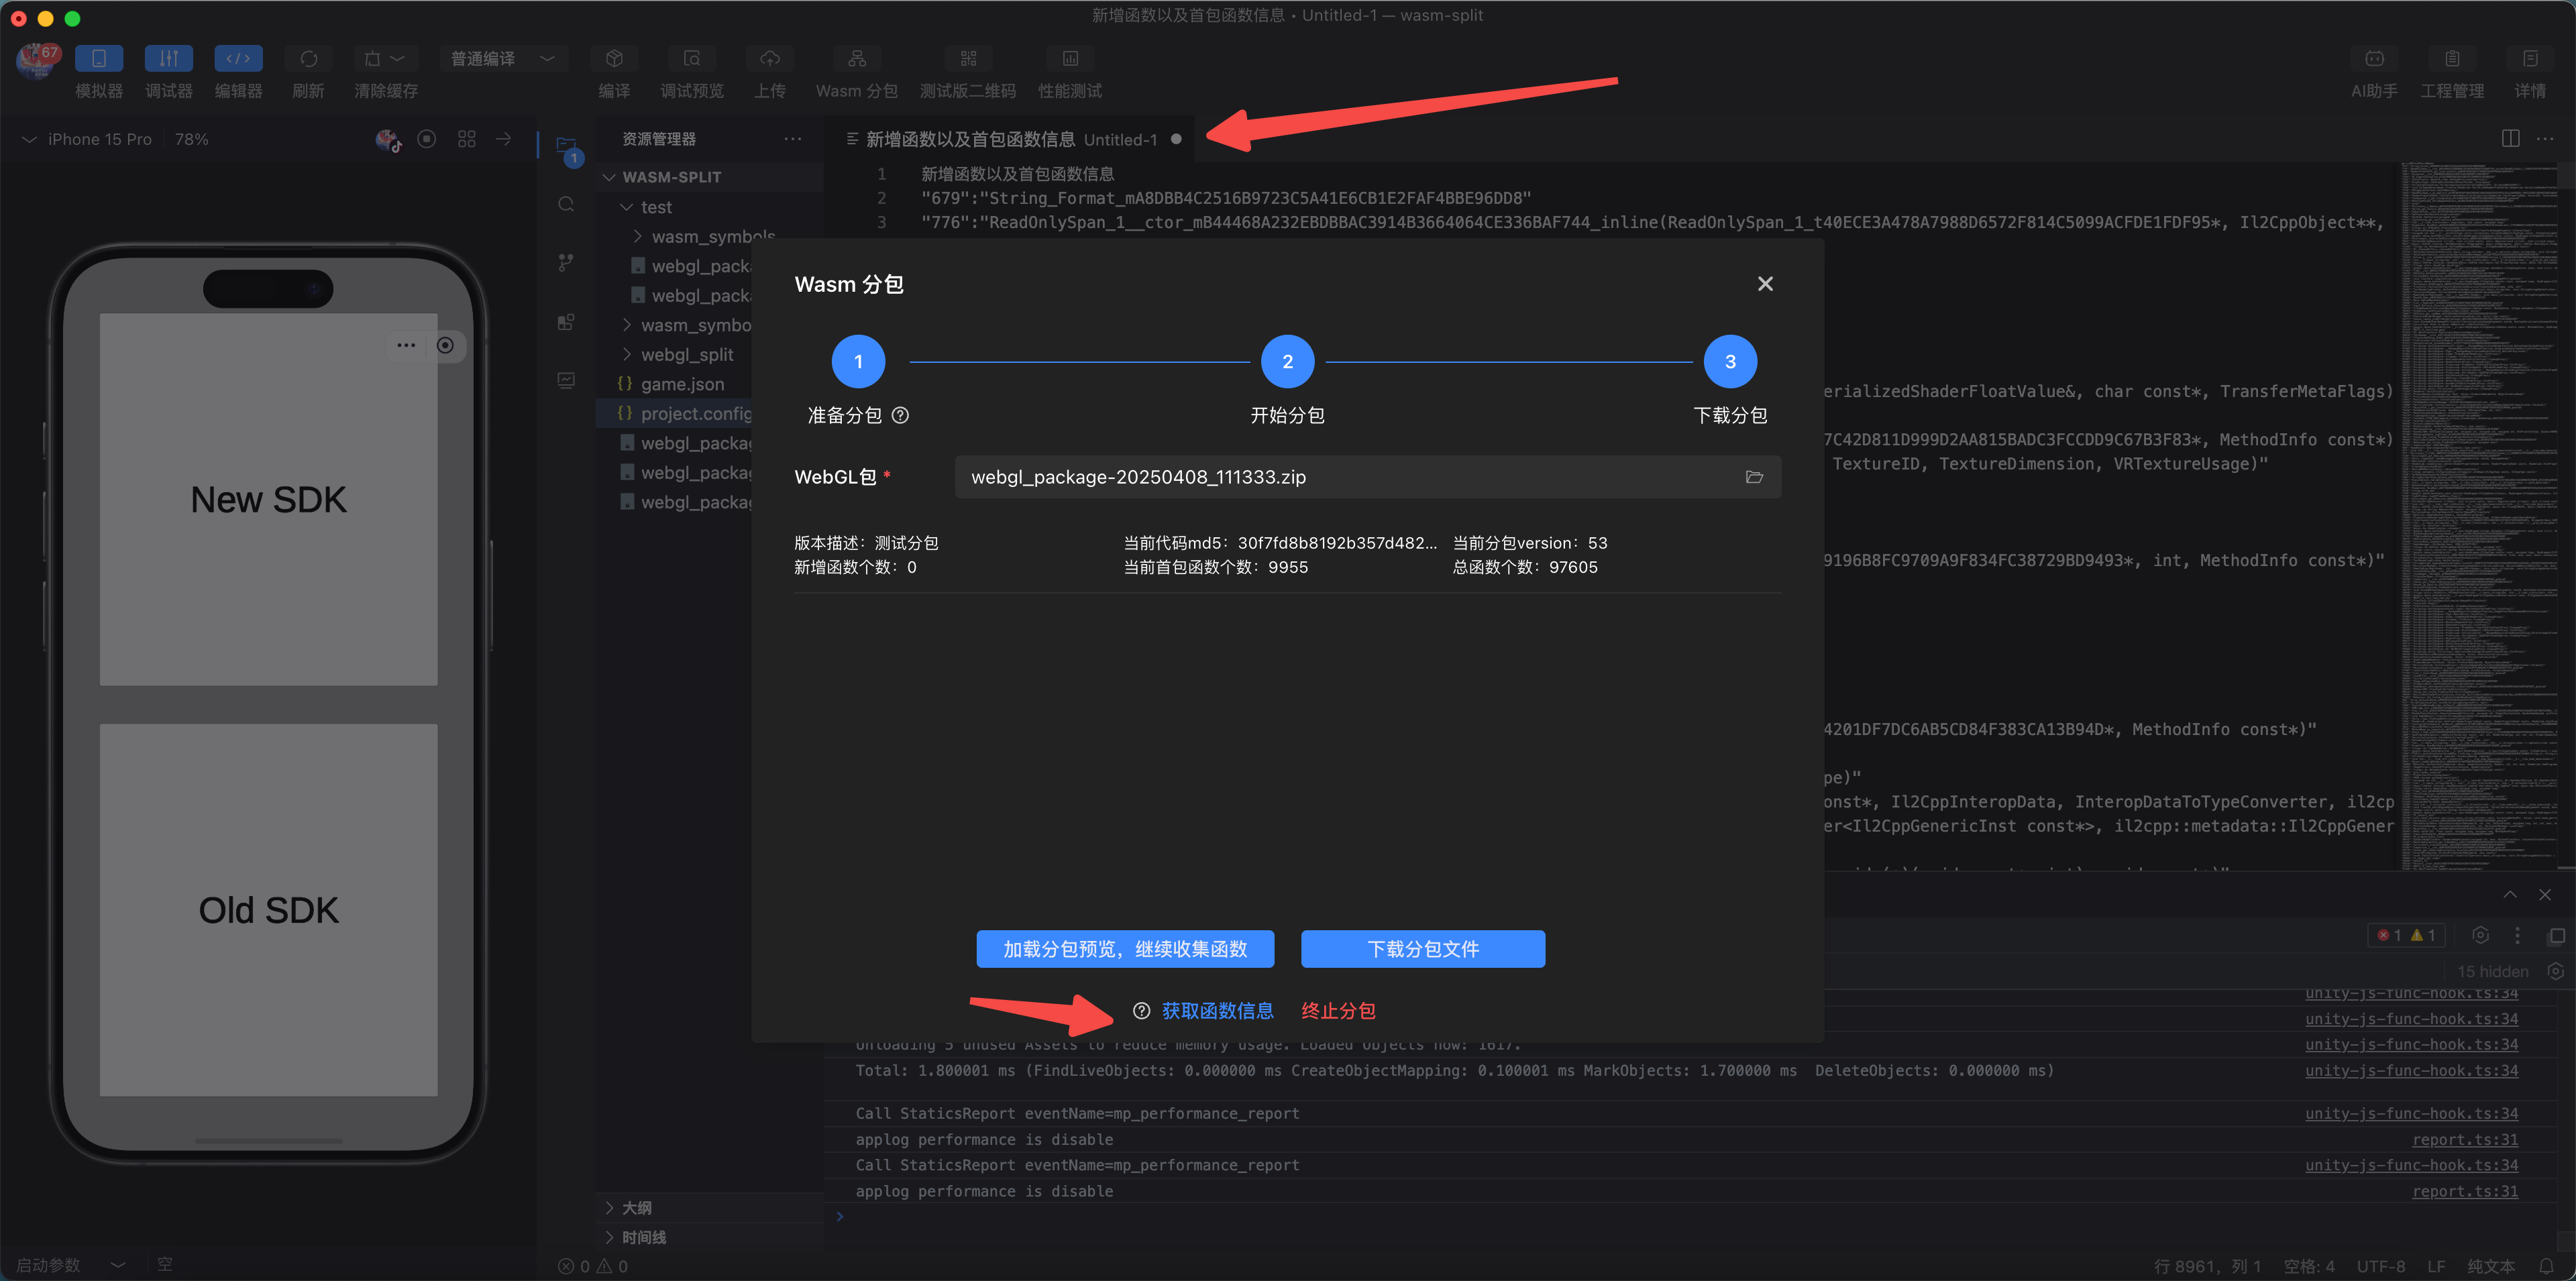Click the folder browse icon in WebGL包 field
This screenshot has height=1281, width=2576.
click(1753, 477)
